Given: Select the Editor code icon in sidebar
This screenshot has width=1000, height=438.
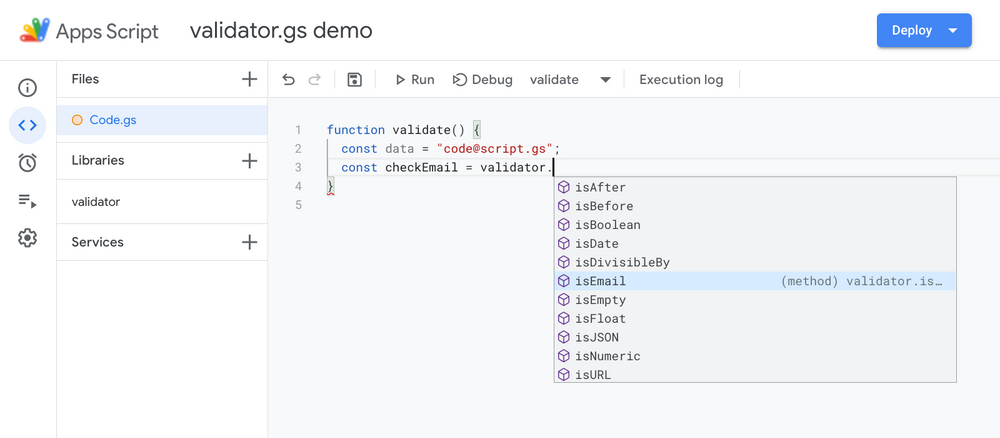Looking at the screenshot, I should pyautogui.click(x=28, y=125).
